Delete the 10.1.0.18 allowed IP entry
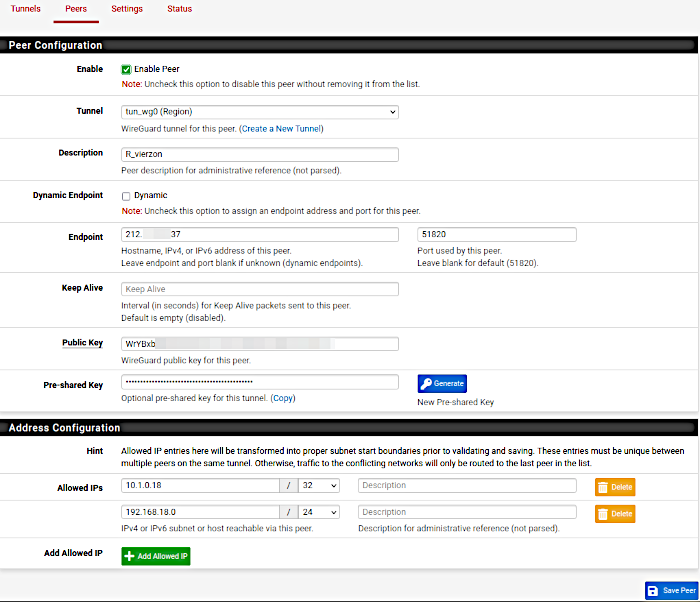The height and width of the screenshot is (602, 700). (615, 487)
